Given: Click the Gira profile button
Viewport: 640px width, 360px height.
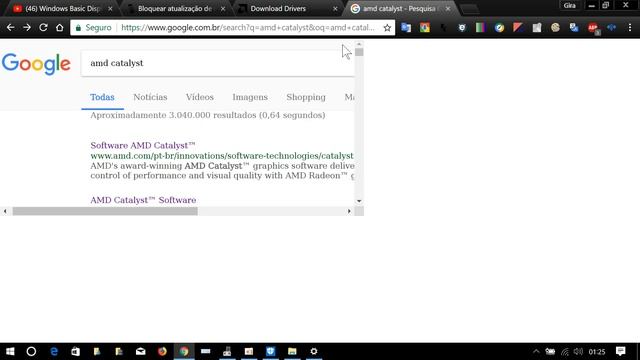Looking at the screenshot, I should [569, 5].
